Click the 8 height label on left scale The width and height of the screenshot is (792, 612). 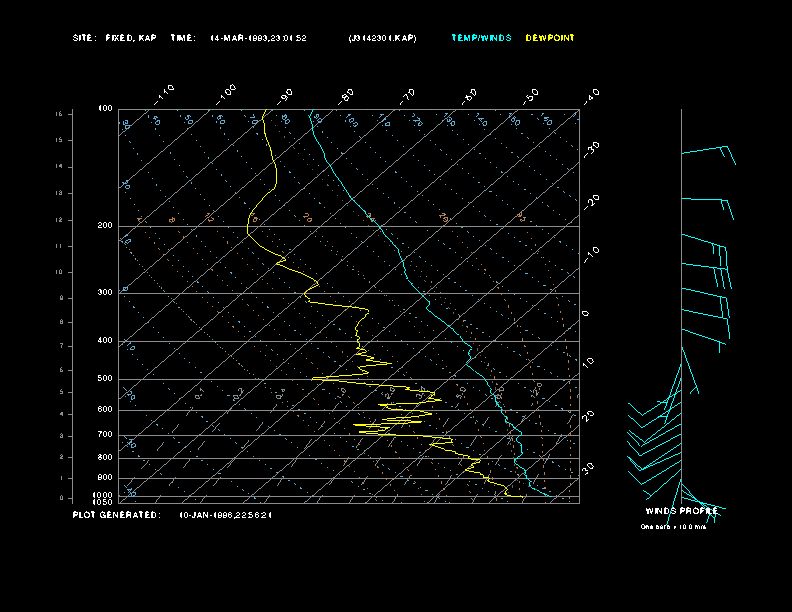(x=62, y=322)
